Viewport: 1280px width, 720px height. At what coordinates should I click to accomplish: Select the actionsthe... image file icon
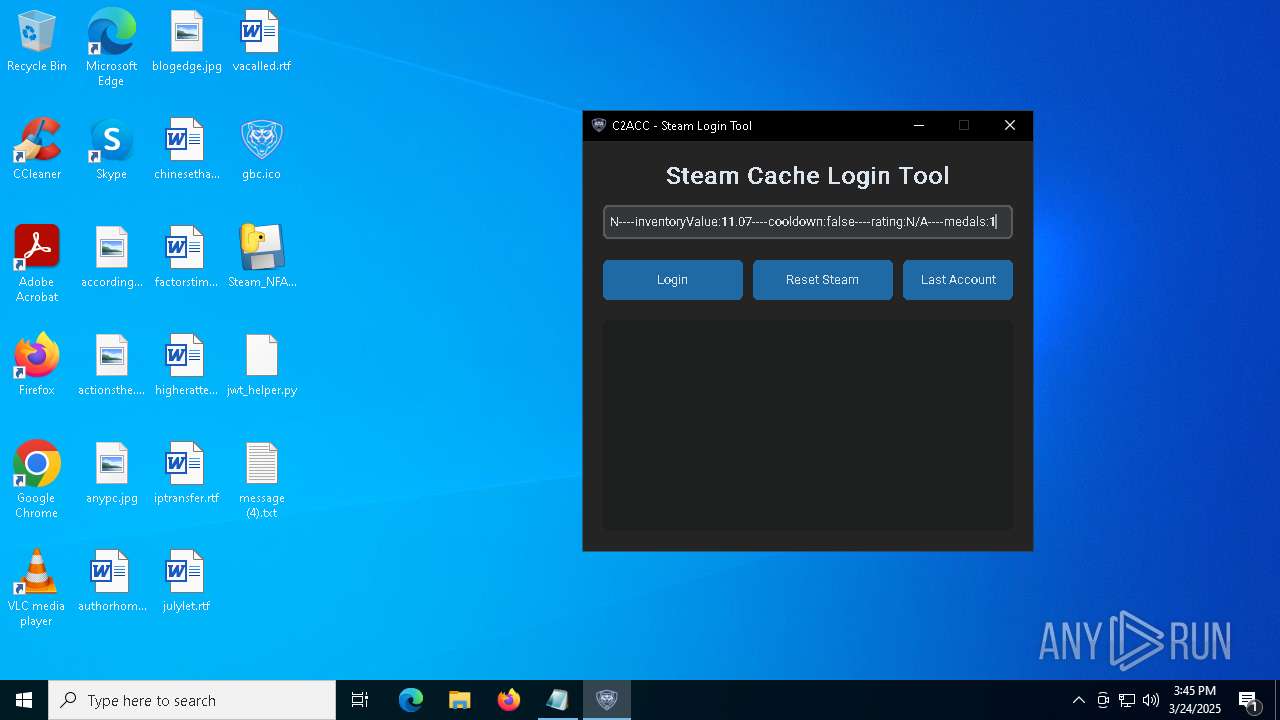click(111, 366)
